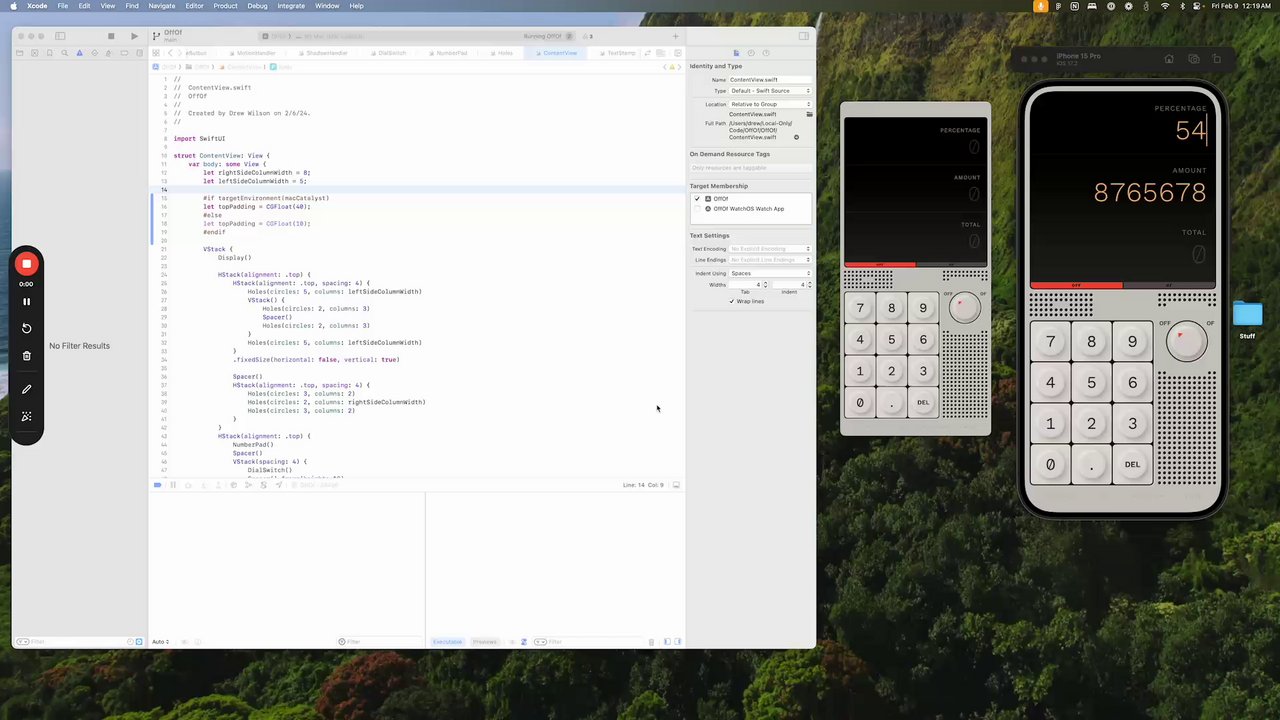This screenshot has width=1280, height=720.
Task: Open the Product menu
Action: 225,6
